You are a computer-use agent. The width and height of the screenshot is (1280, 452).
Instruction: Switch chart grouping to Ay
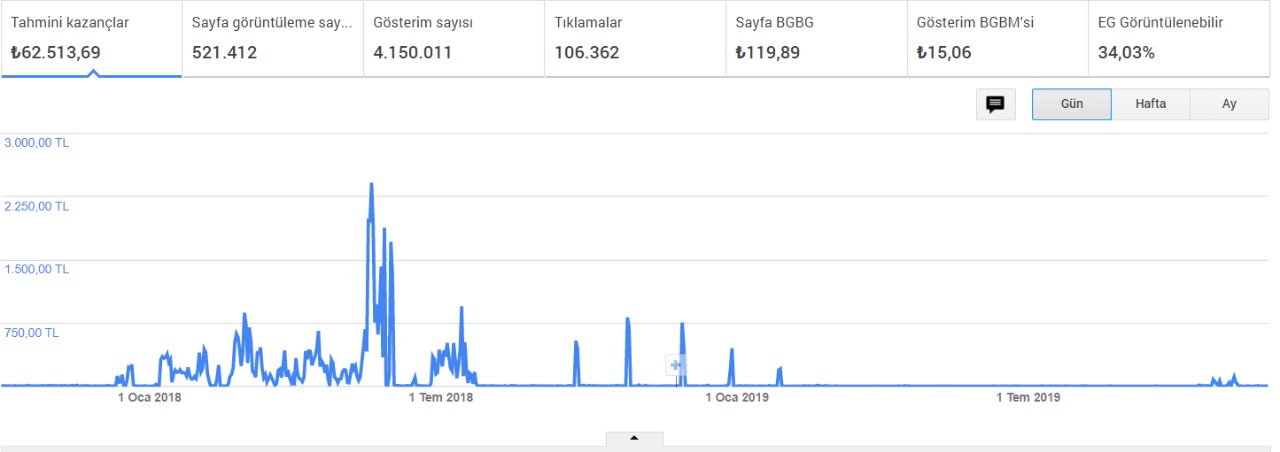click(1230, 104)
